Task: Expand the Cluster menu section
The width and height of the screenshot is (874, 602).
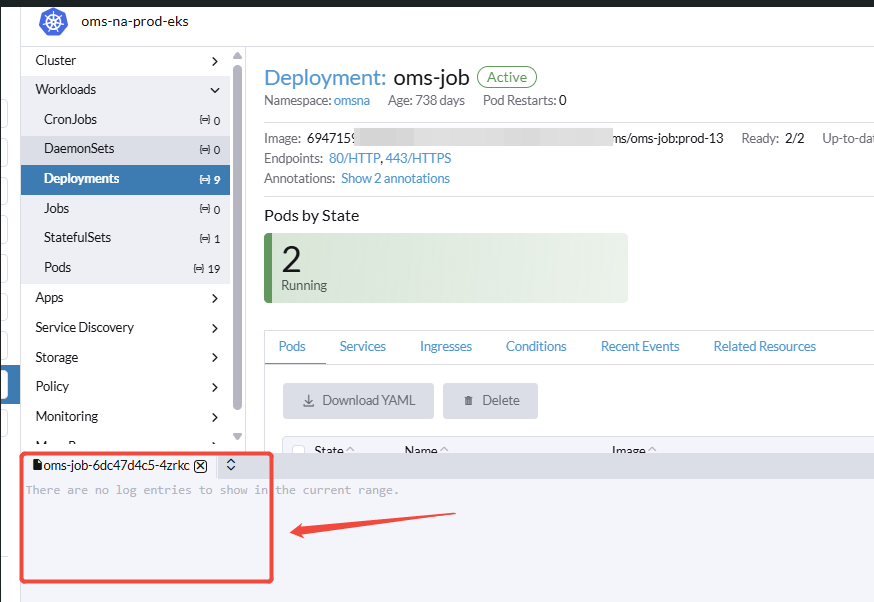Action: tap(214, 61)
